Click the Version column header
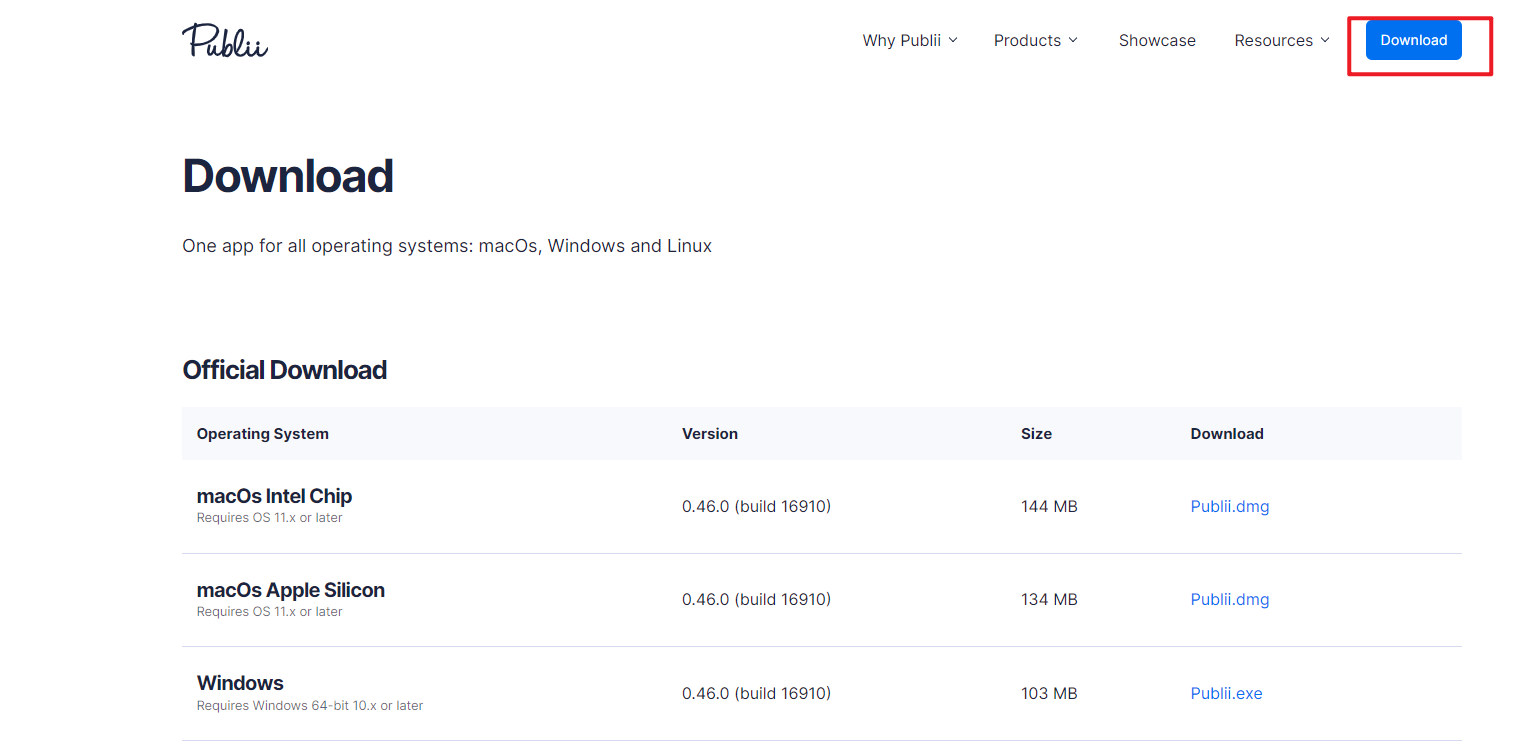This screenshot has width=1538, height=754. [709, 434]
